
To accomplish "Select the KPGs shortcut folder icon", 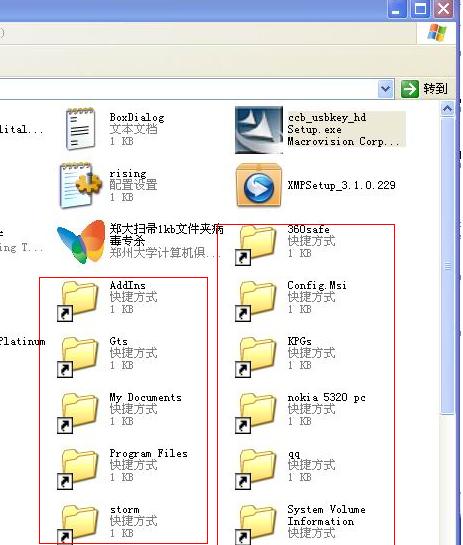I will [x=257, y=356].
